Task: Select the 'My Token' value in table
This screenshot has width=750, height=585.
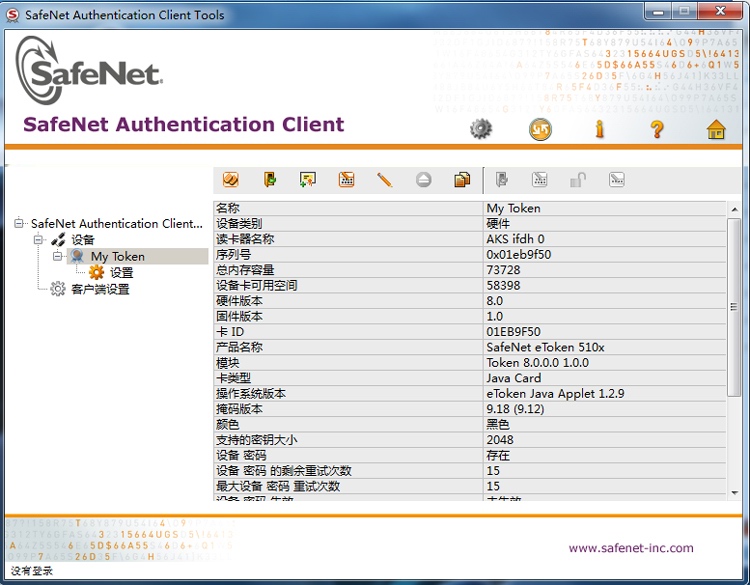Action: [x=513, y=208]
